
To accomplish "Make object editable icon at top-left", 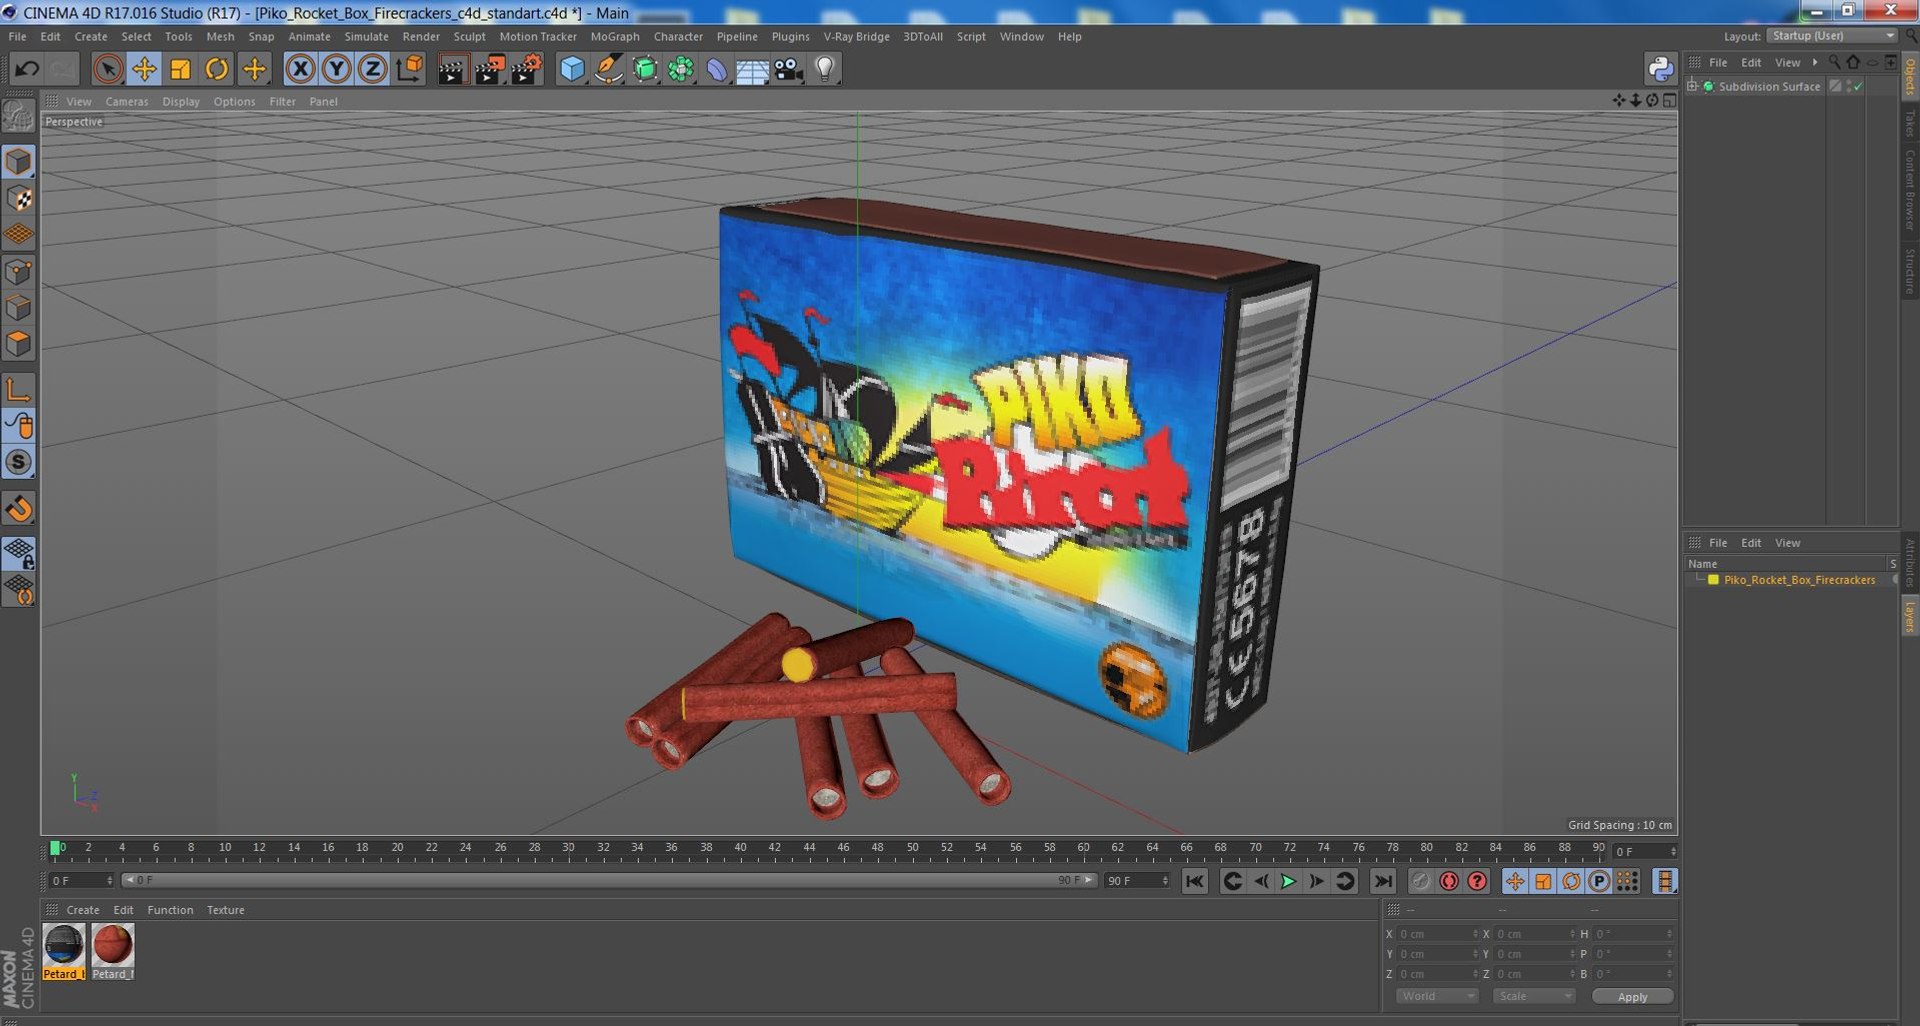I will (19, 117).
